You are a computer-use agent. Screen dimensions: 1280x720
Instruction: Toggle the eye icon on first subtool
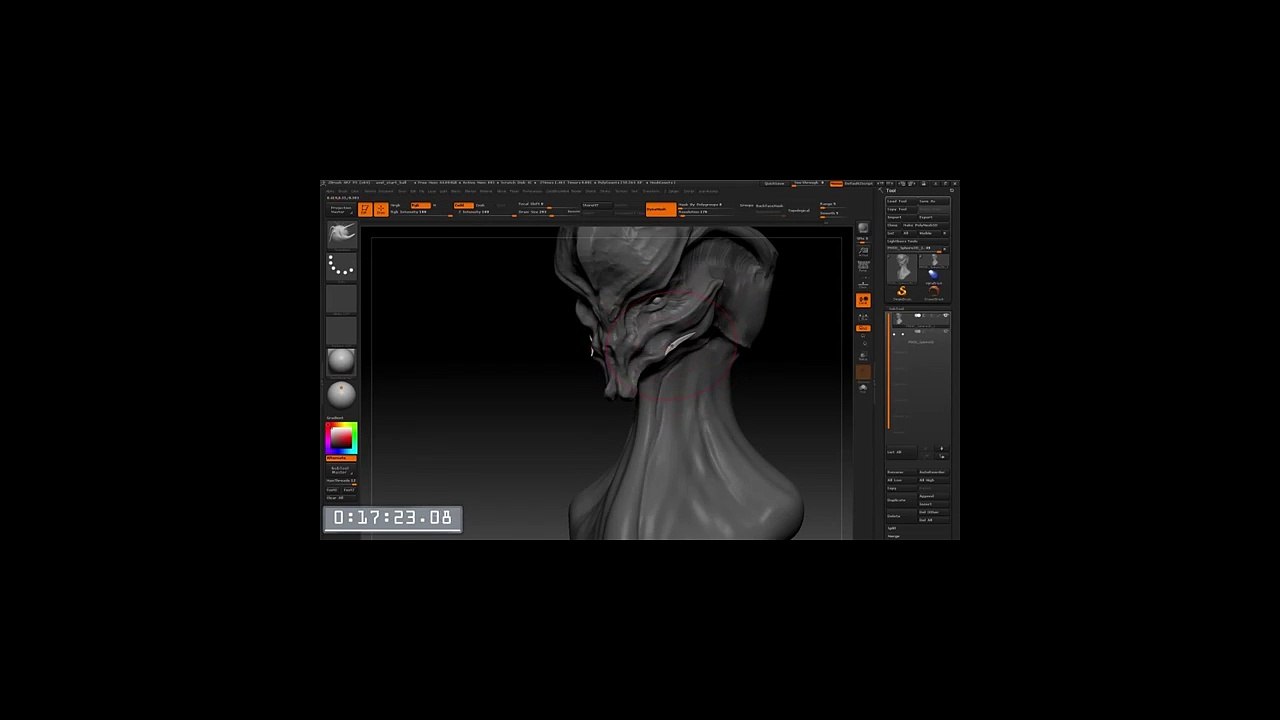[945, 315]
